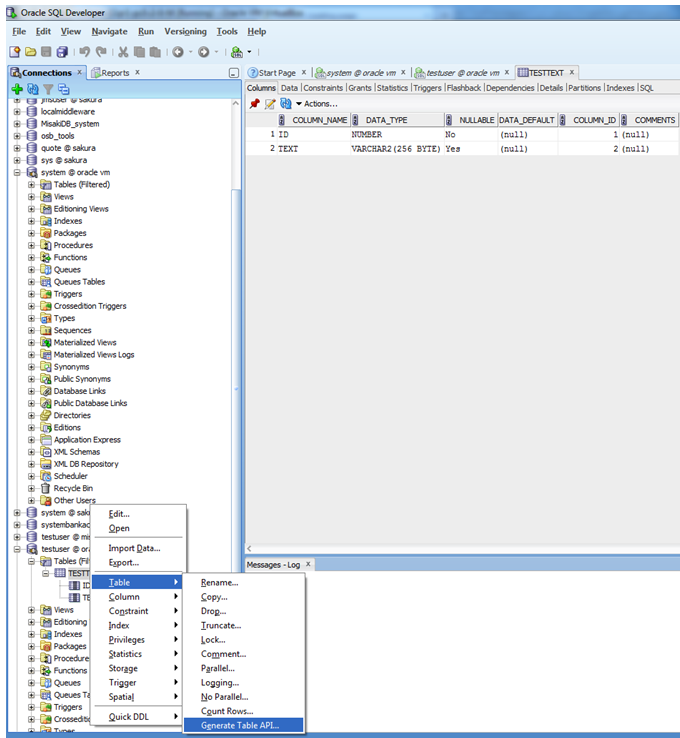The image size is (680, 738).
Task: Open the Column submenu in context menu
Action: (137, 597)
